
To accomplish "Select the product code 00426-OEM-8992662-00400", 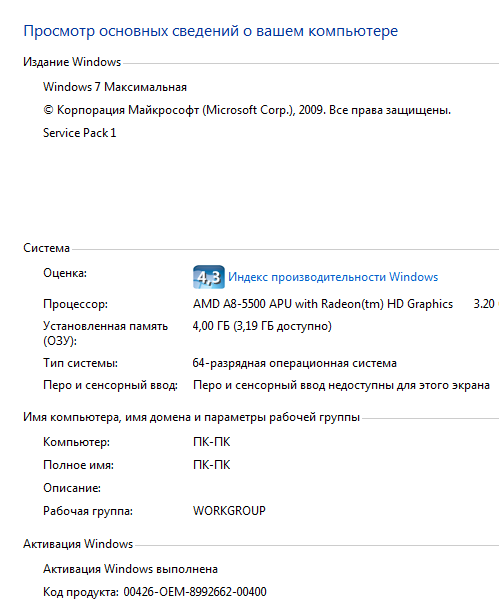I will pyautogui.click(x=195, y=592).
